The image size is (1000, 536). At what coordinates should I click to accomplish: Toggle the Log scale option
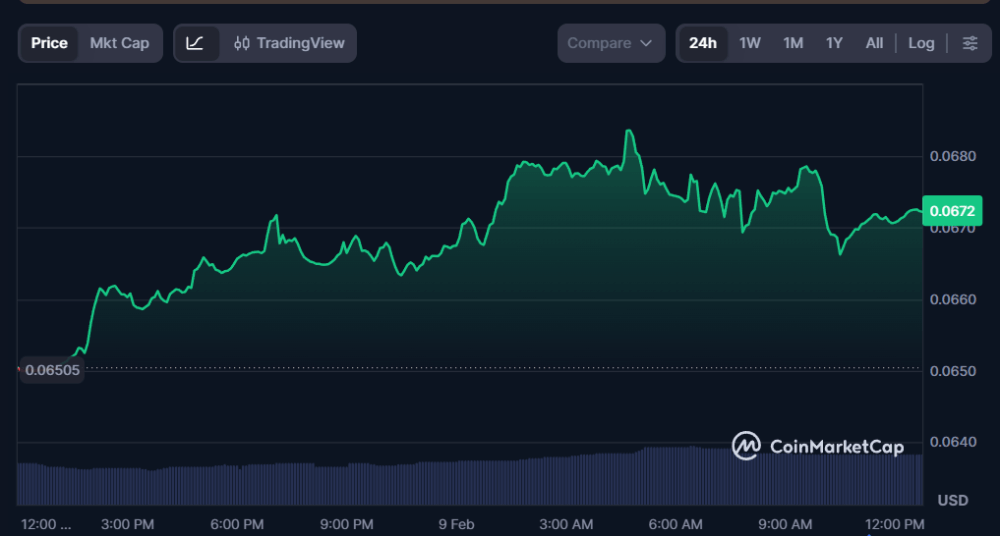pyautogui.click(x=921, y=43)
